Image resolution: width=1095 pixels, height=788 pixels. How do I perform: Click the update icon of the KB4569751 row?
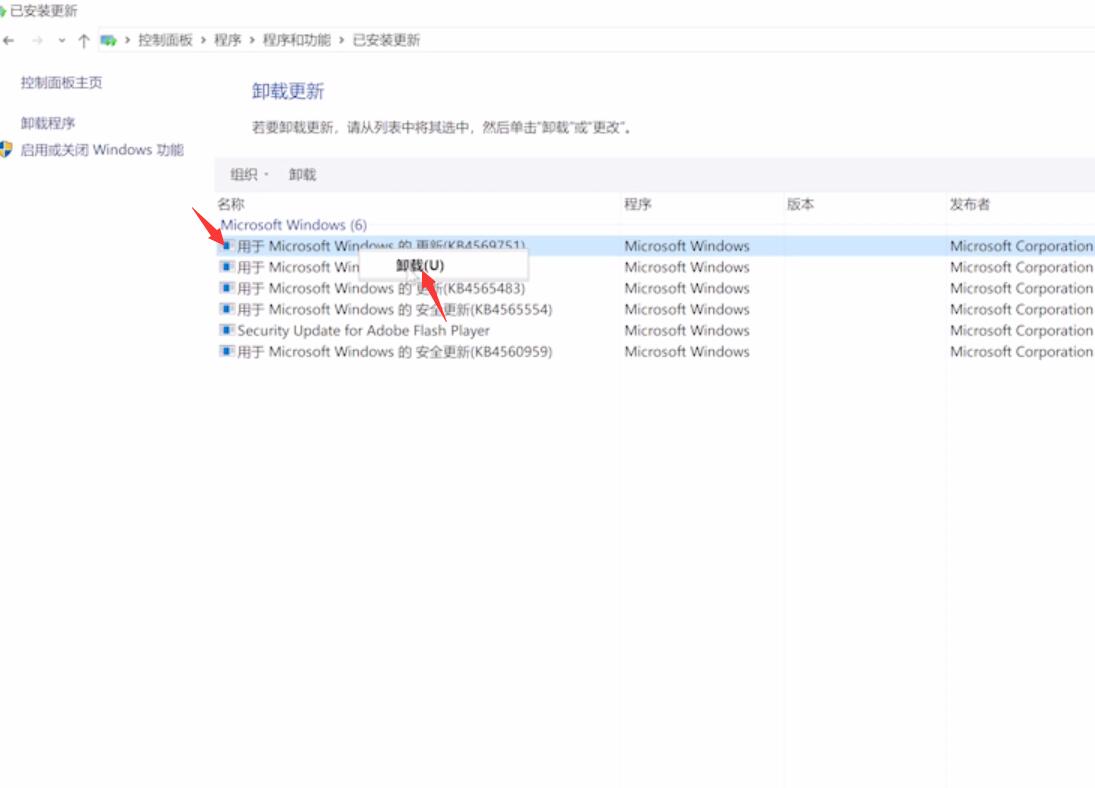tap(226, 246)
